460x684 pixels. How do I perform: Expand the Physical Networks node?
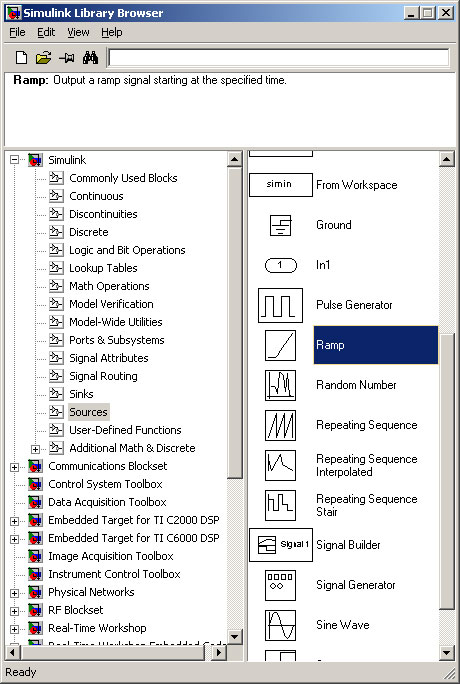pos(14,593)
